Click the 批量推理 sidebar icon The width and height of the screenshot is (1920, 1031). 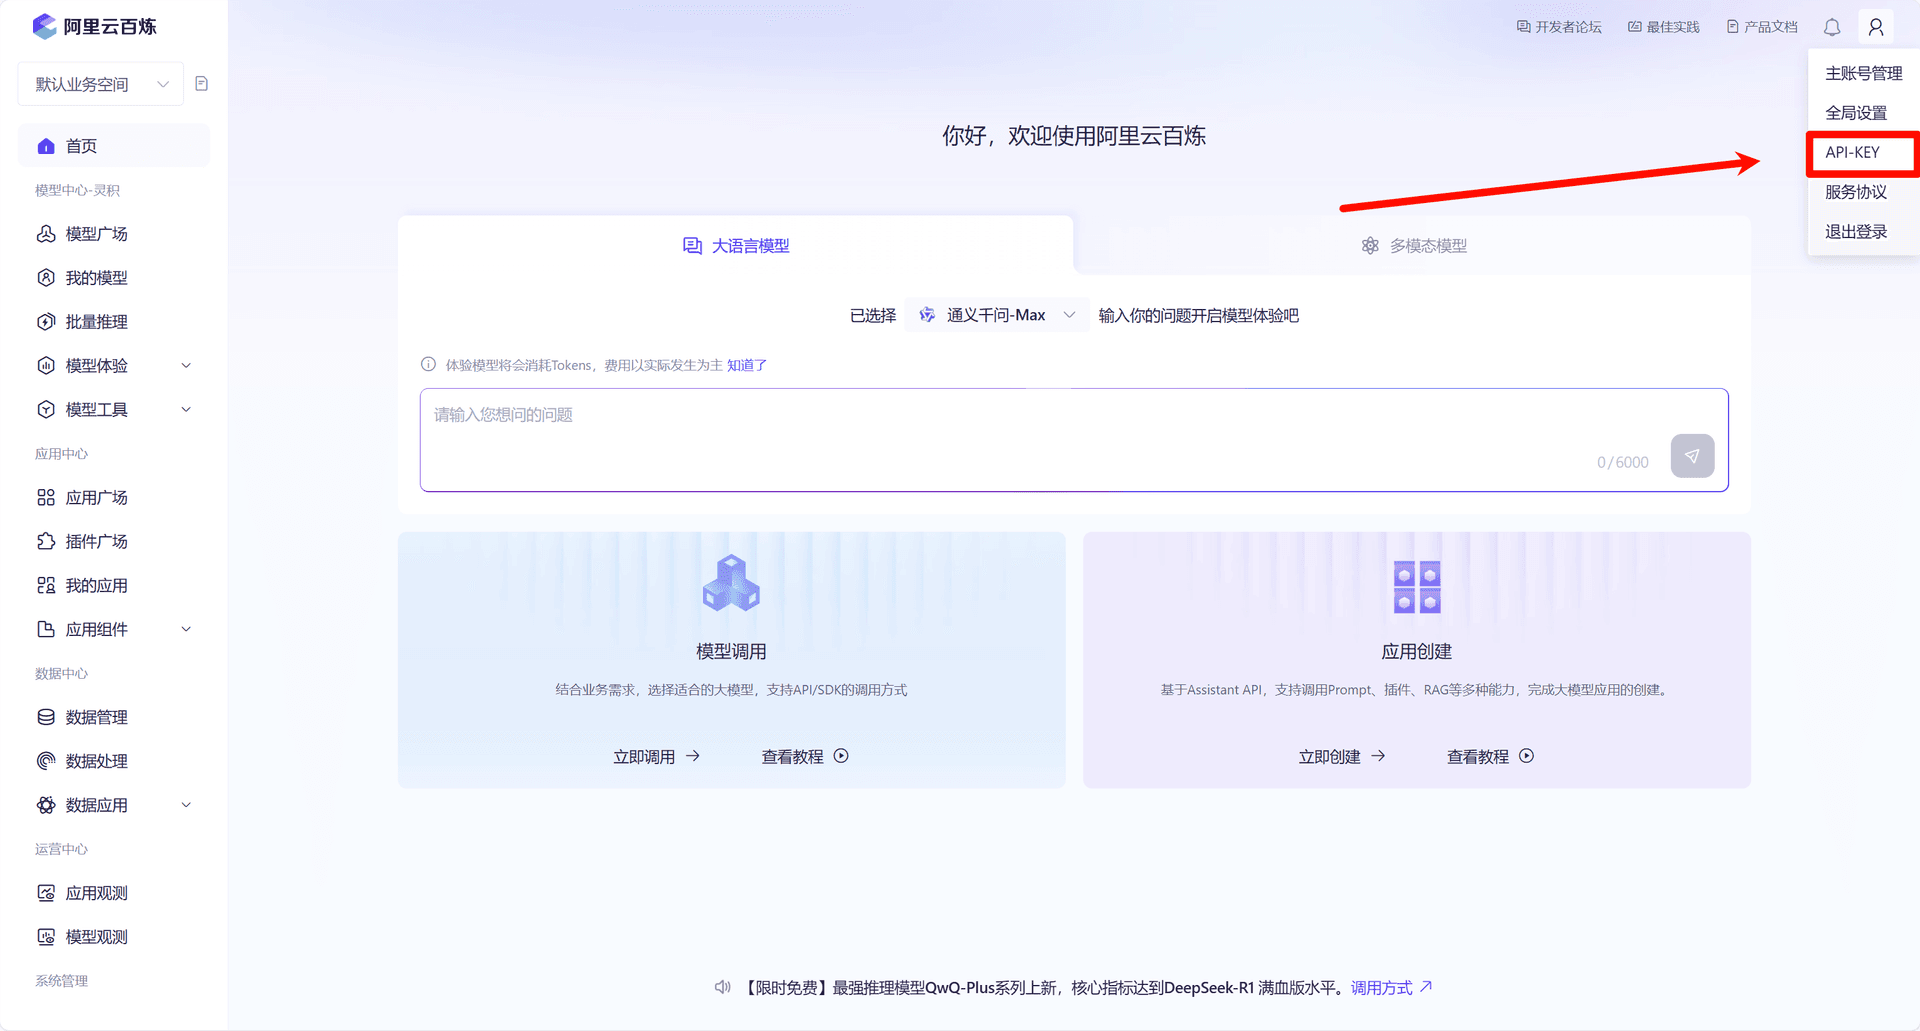tap(46, 322)
